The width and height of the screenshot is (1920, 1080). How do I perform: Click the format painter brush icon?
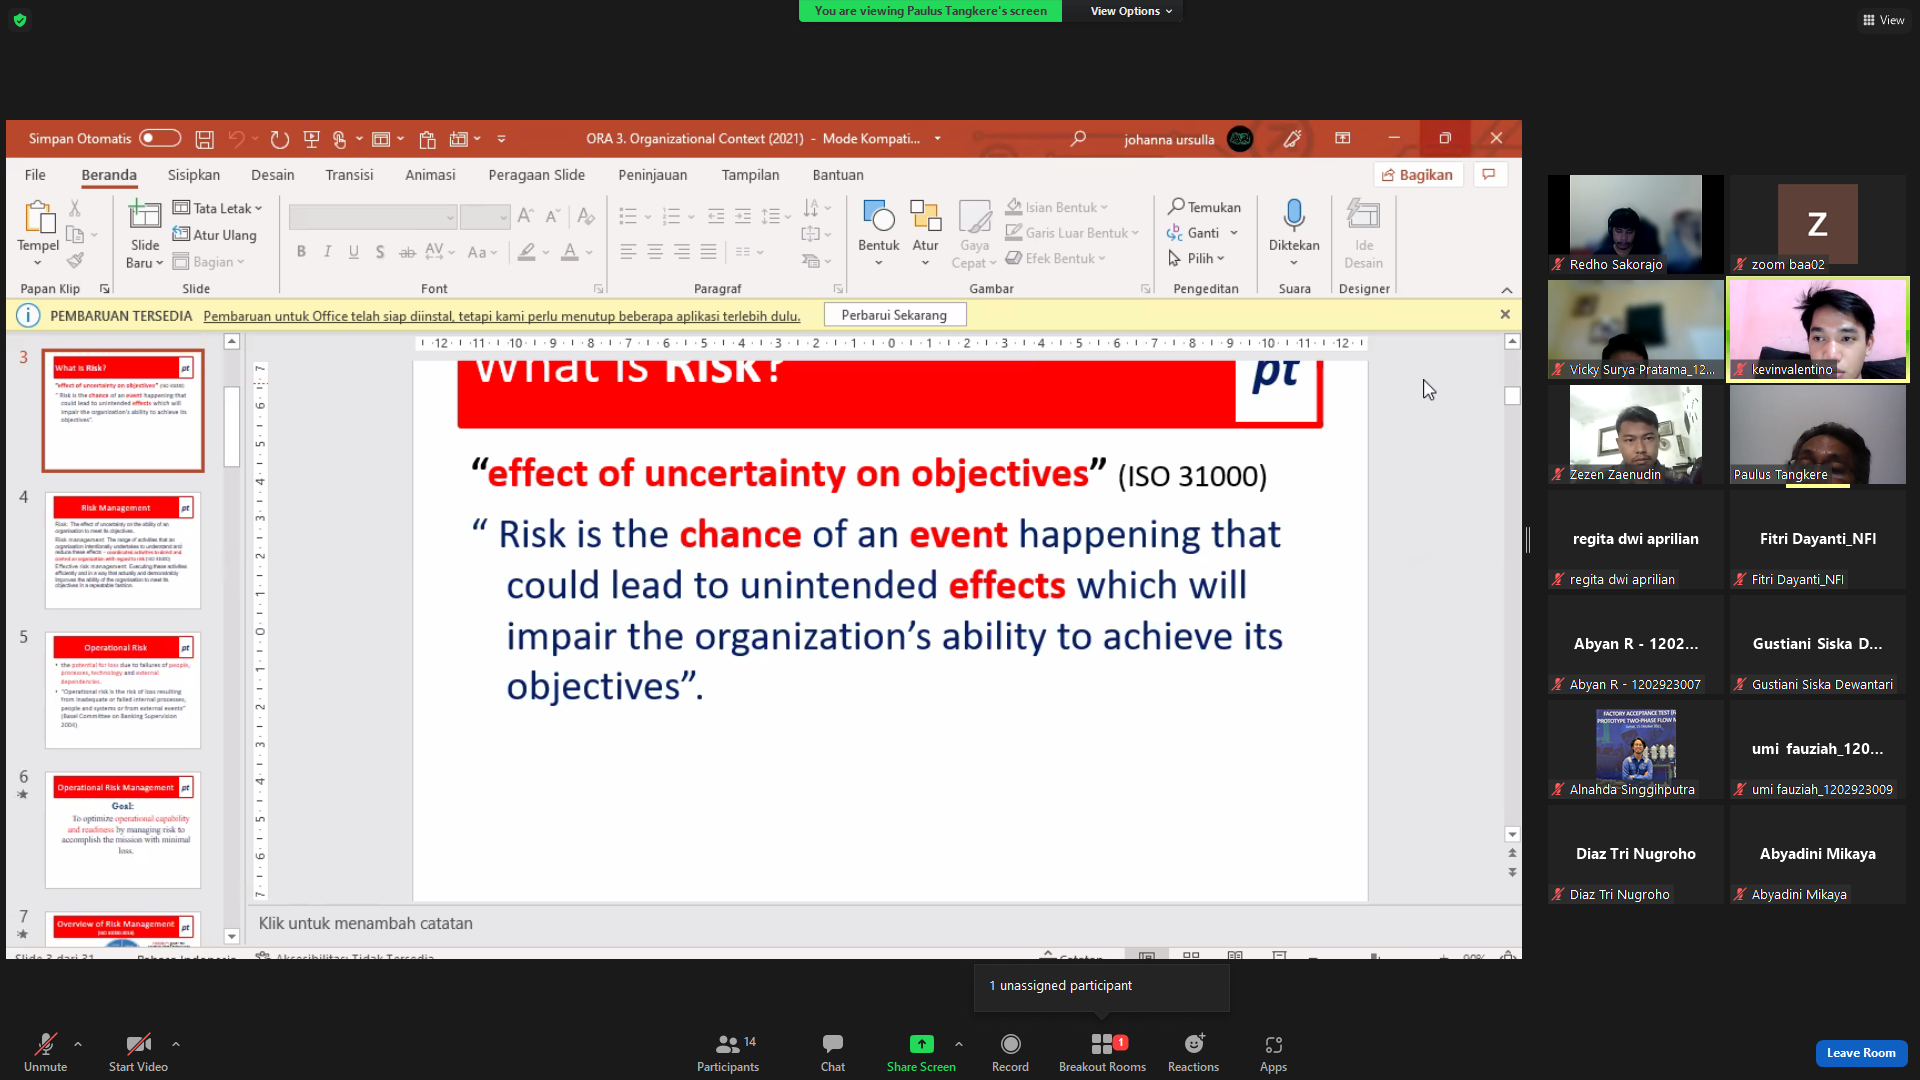click(x=75, y=260)
